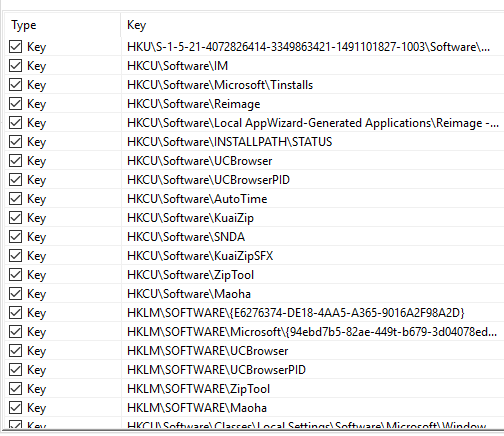Uncheck the HKCU\Software\IM key checkbox
Screen dimensions: 504x436
(16, 66)
